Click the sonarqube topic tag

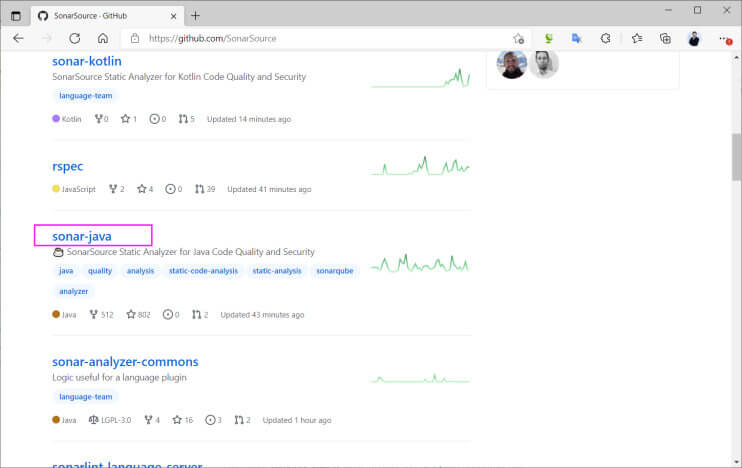(335, 271)
